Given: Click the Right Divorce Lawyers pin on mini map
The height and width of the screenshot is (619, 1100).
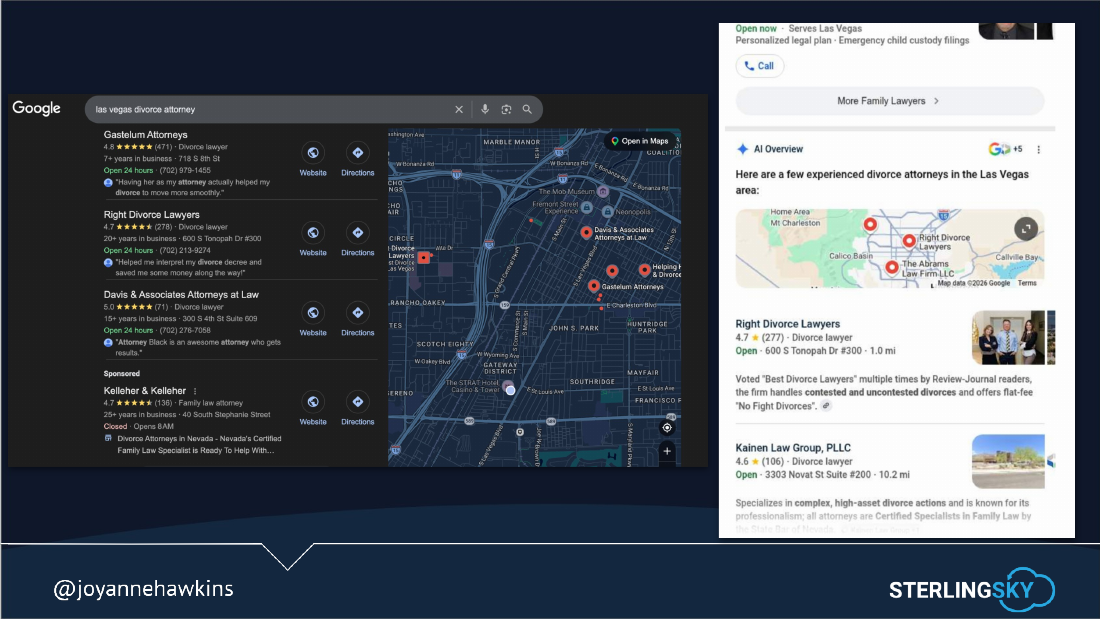Looking at the screenshot, I should click(x=908, y=241).
